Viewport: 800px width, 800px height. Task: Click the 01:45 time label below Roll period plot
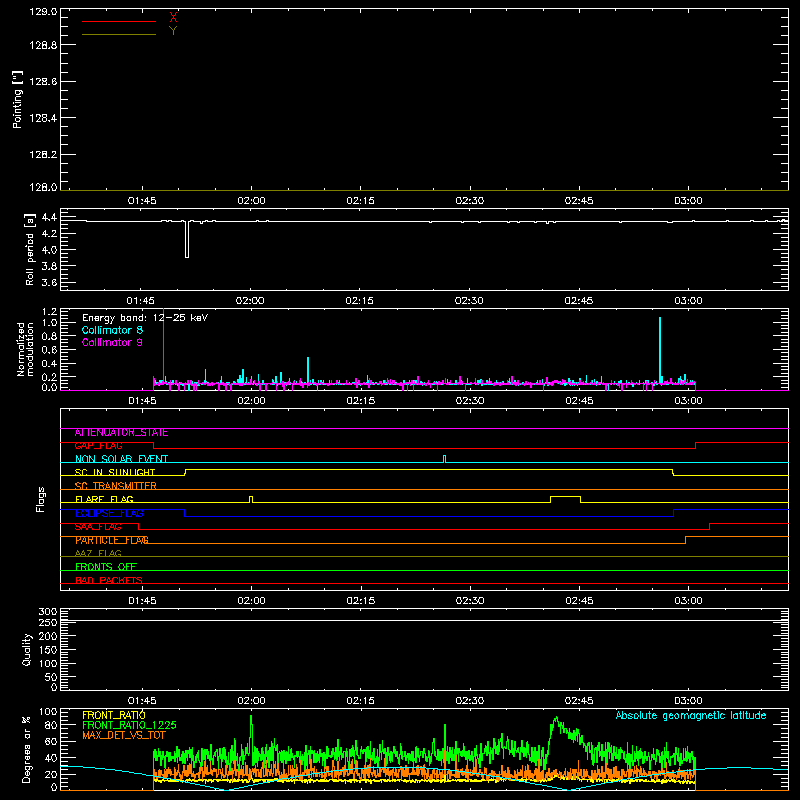(140, 301)
